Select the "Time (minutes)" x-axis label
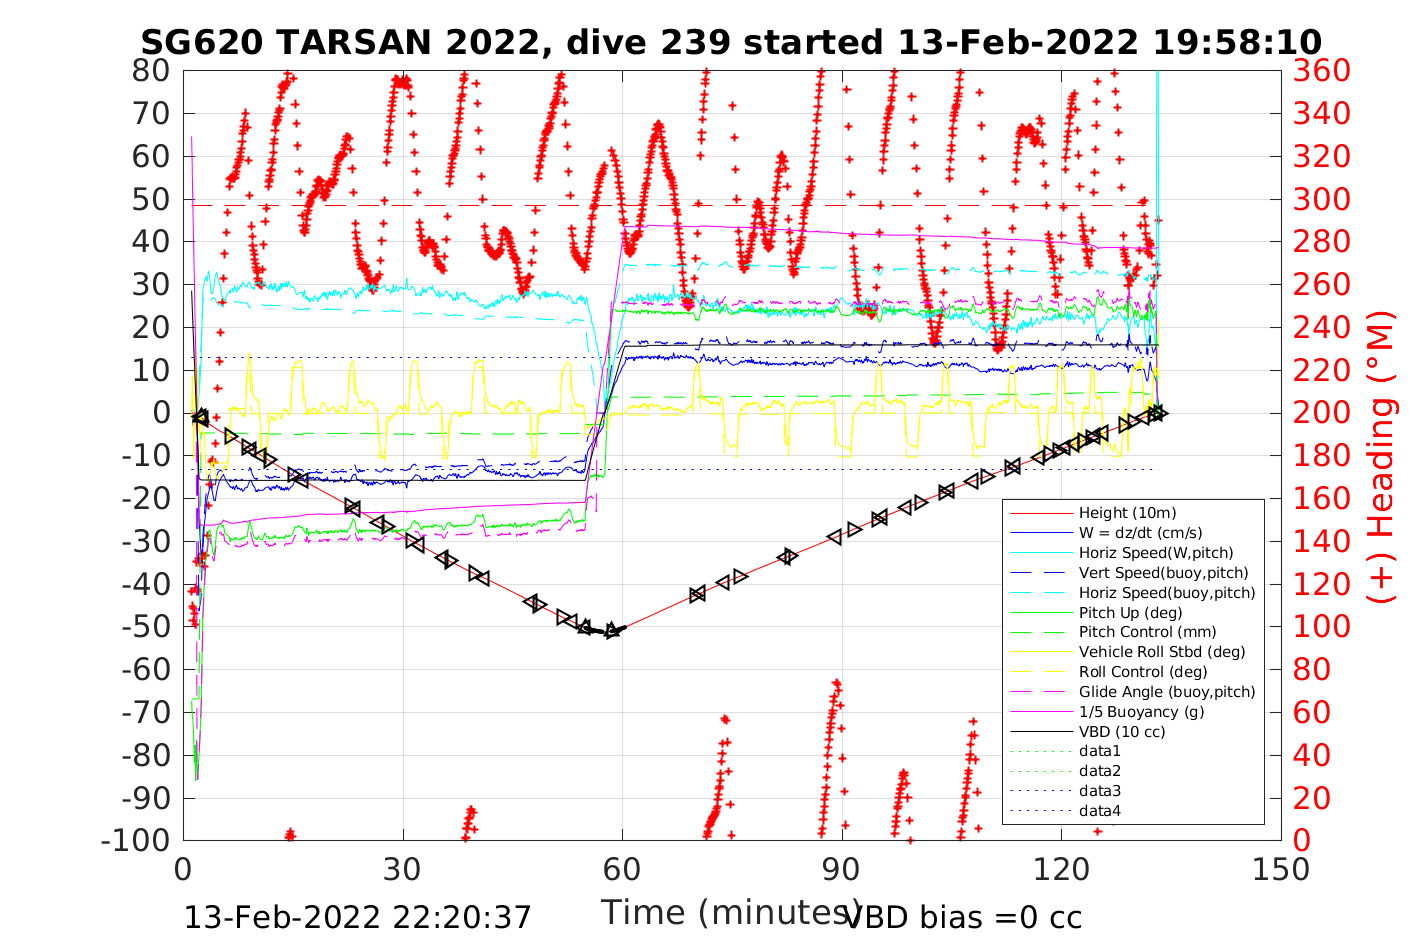The width and height of the screenshot is (1417, 945). tap(731, 912)
